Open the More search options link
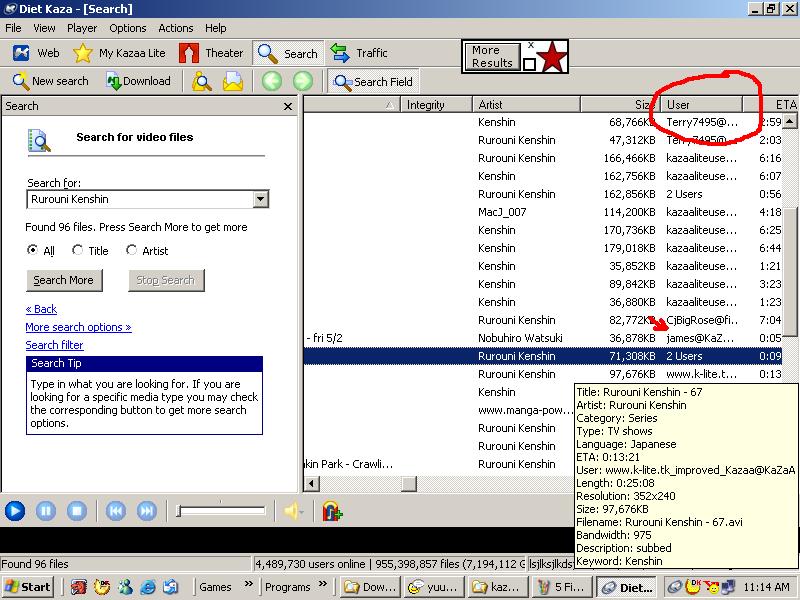 [x=78, y=327]
